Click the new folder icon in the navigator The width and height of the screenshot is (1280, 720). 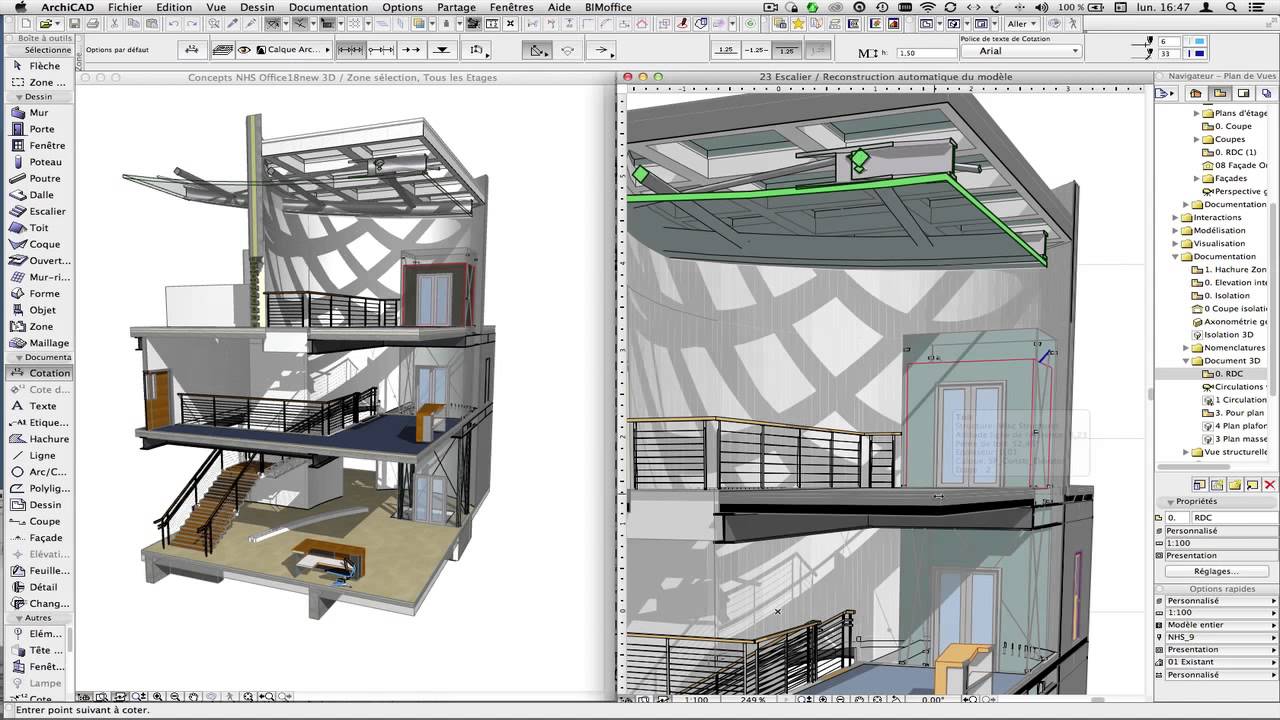(1234, 485)
